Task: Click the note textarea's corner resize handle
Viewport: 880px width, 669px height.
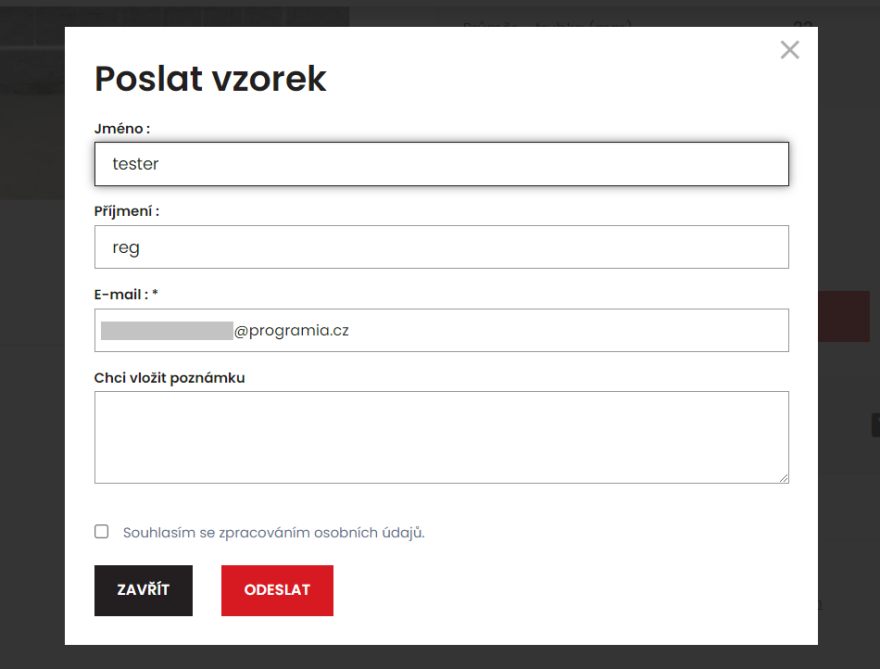Action: (783, 478)
